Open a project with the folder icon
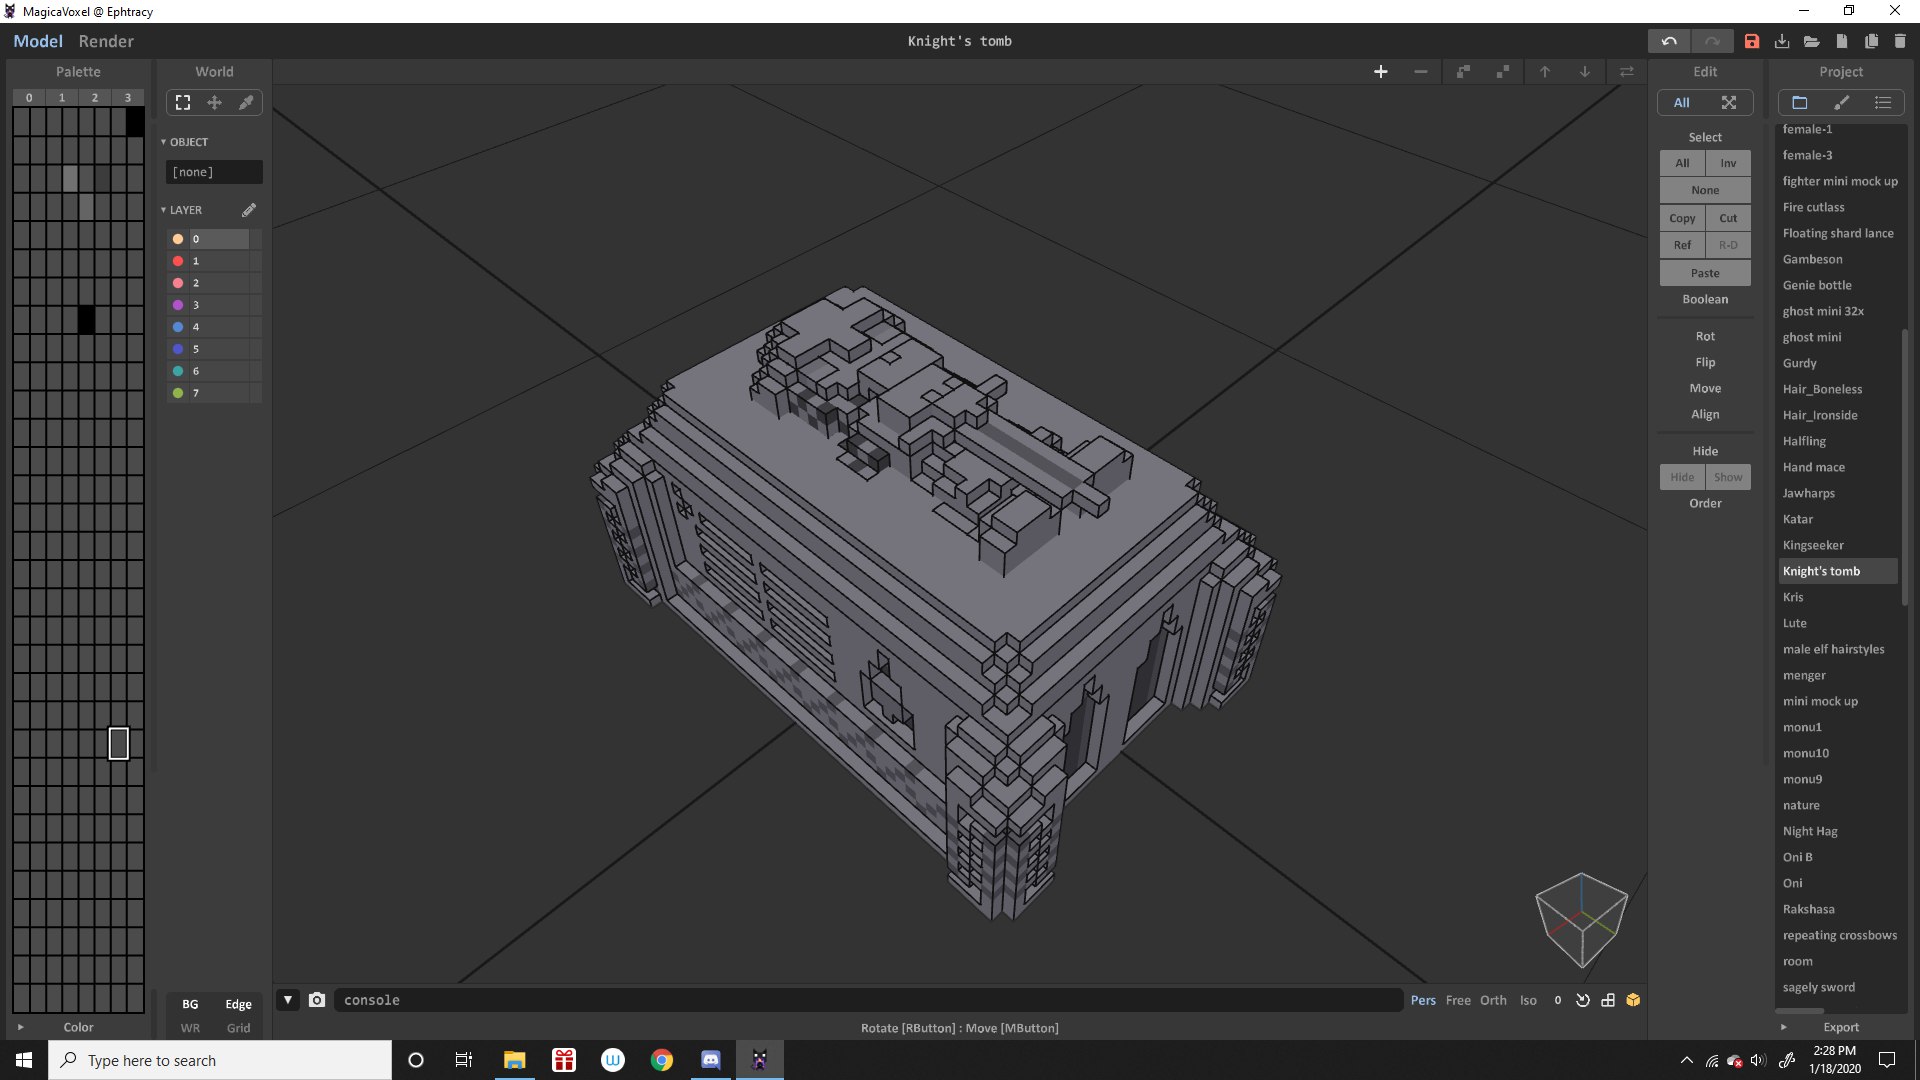Screen dimensions: 1920x1080 [1812, 41]
